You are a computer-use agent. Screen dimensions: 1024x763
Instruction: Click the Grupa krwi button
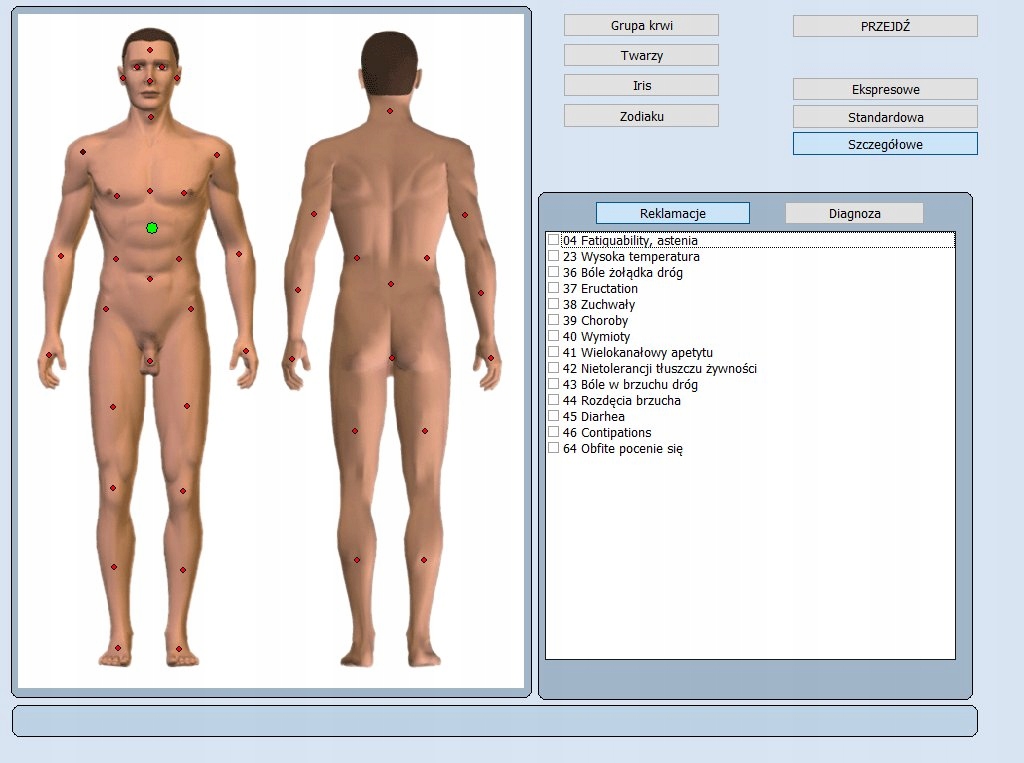[x=641, y=25]
